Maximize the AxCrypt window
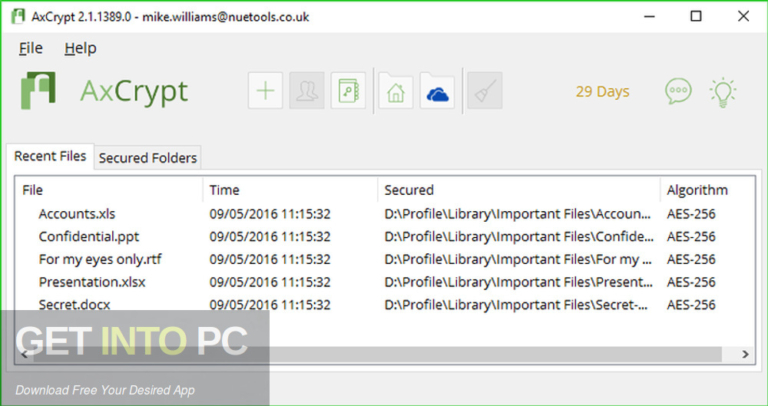 [696, 16]
